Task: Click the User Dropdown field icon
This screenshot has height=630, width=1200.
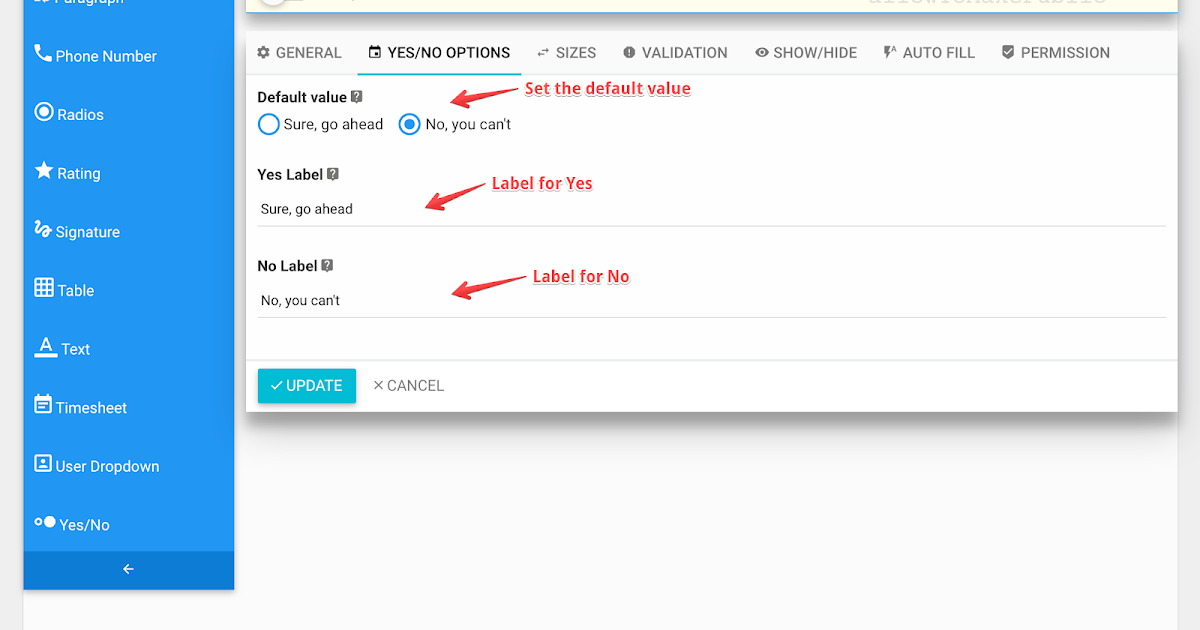Action: tap(42, 464)
